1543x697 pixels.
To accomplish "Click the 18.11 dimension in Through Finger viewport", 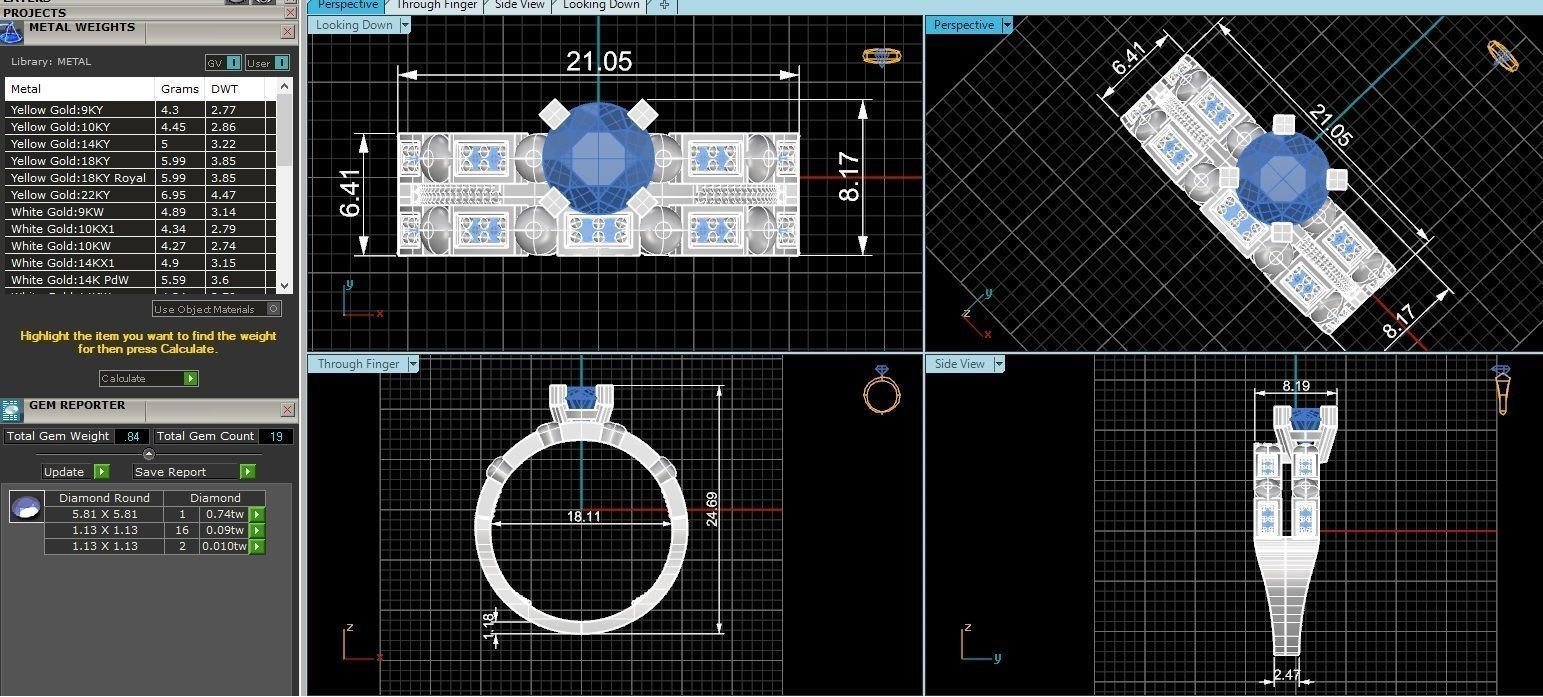I will click(x=583, y=517).
